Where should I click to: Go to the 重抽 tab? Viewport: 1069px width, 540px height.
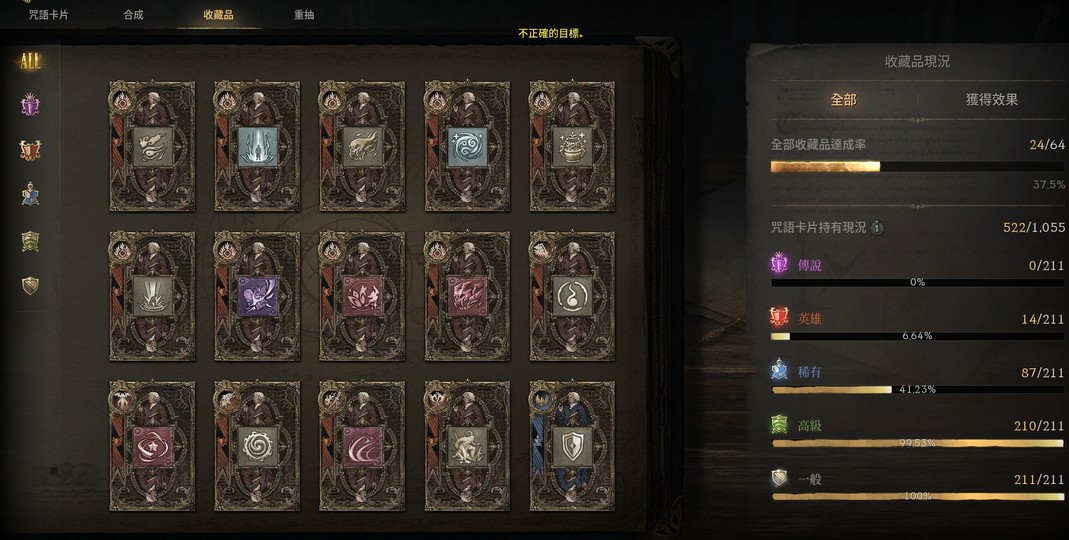[304, 15]
